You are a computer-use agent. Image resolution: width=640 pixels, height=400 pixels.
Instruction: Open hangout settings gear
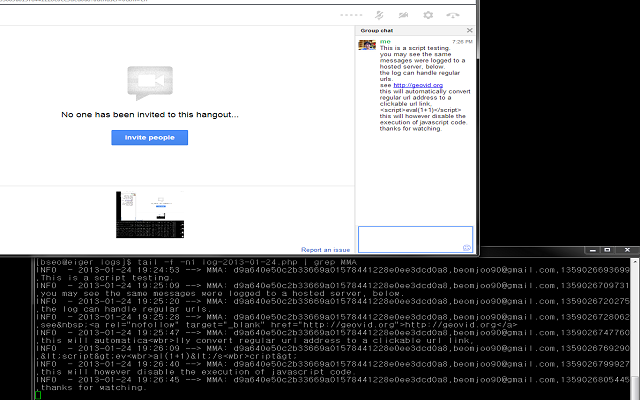pyautogui.click(x=428, y=15)
